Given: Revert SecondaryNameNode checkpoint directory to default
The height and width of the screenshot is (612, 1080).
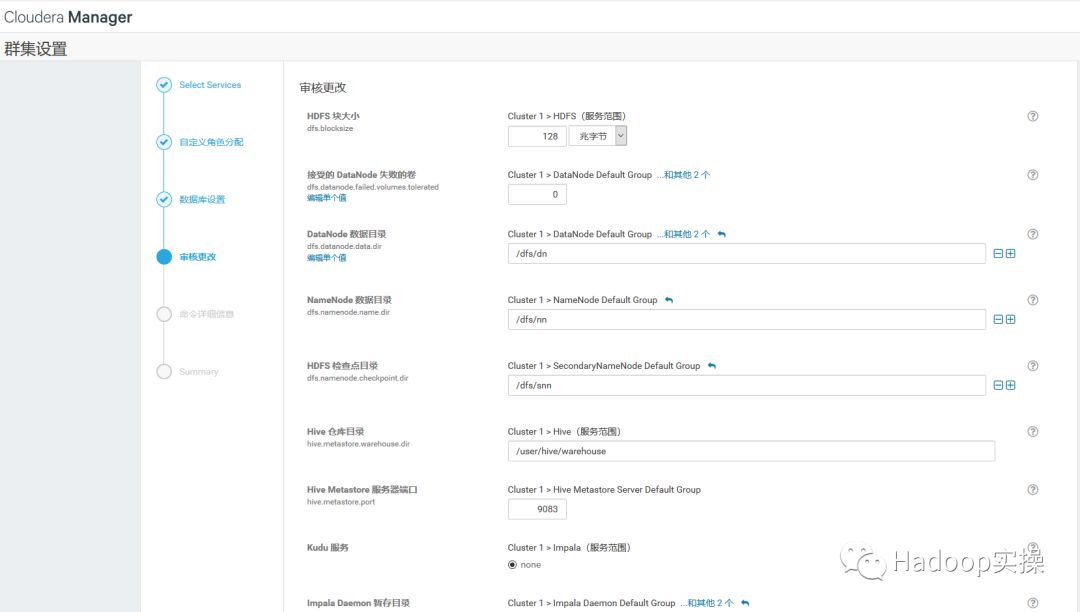Looking at the screenshot, I should [x=712, y=366].
